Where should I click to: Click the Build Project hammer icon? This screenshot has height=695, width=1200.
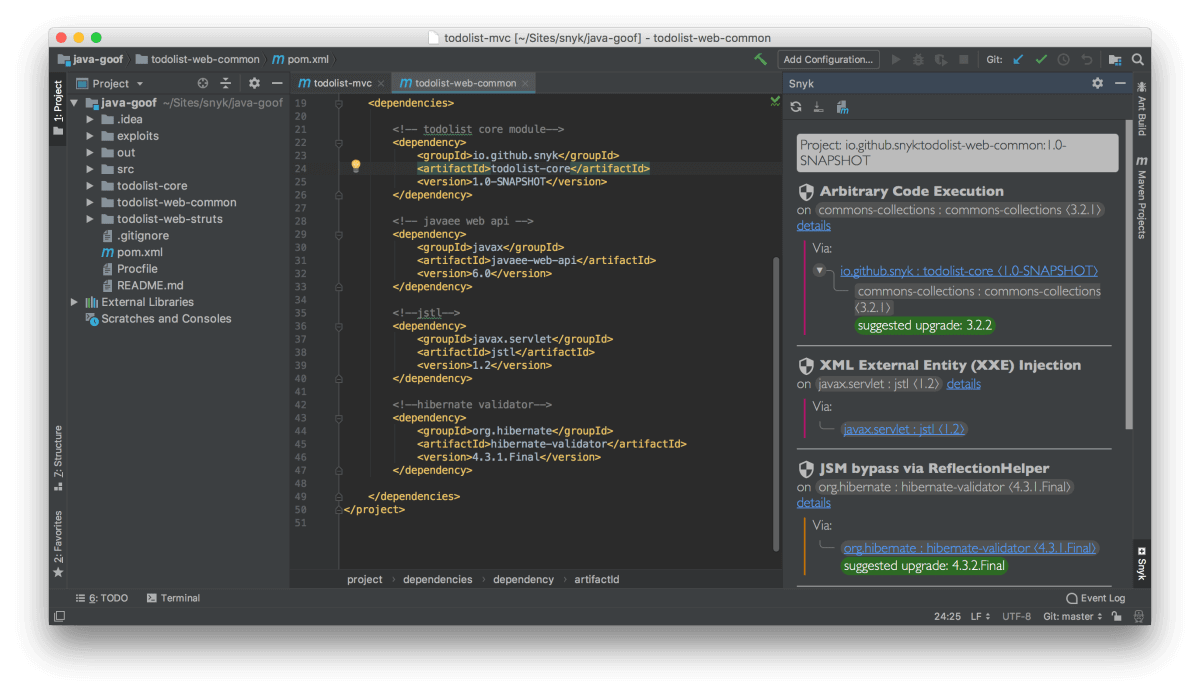pyautogui.click(x=761, y=60)
